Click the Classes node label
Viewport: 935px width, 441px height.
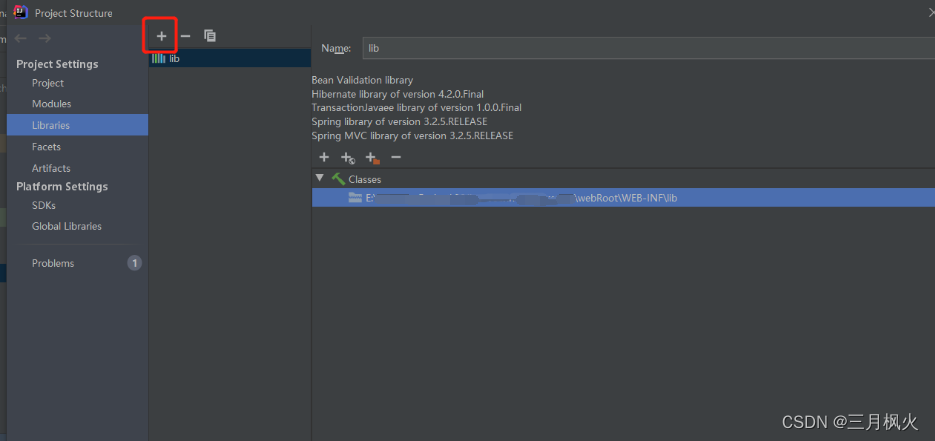[x=365, y=179]
